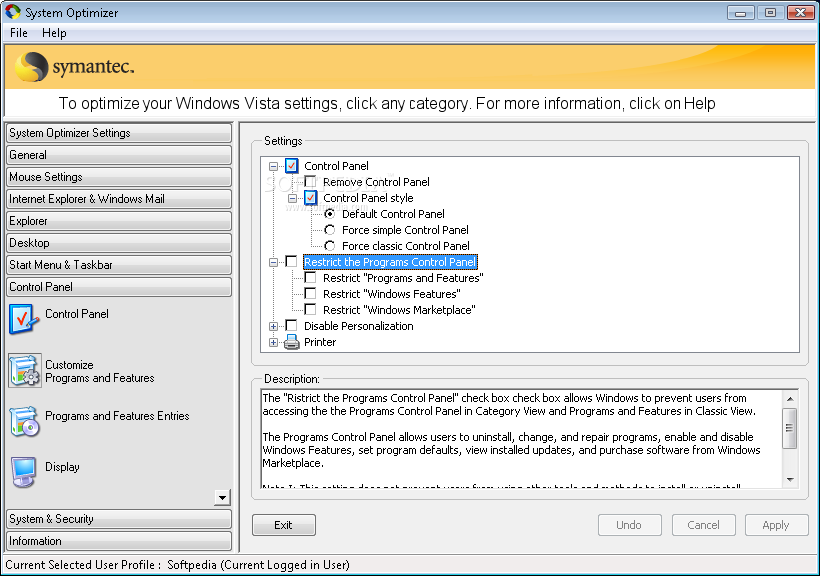Click the Symantec logo

coord(74,67)
